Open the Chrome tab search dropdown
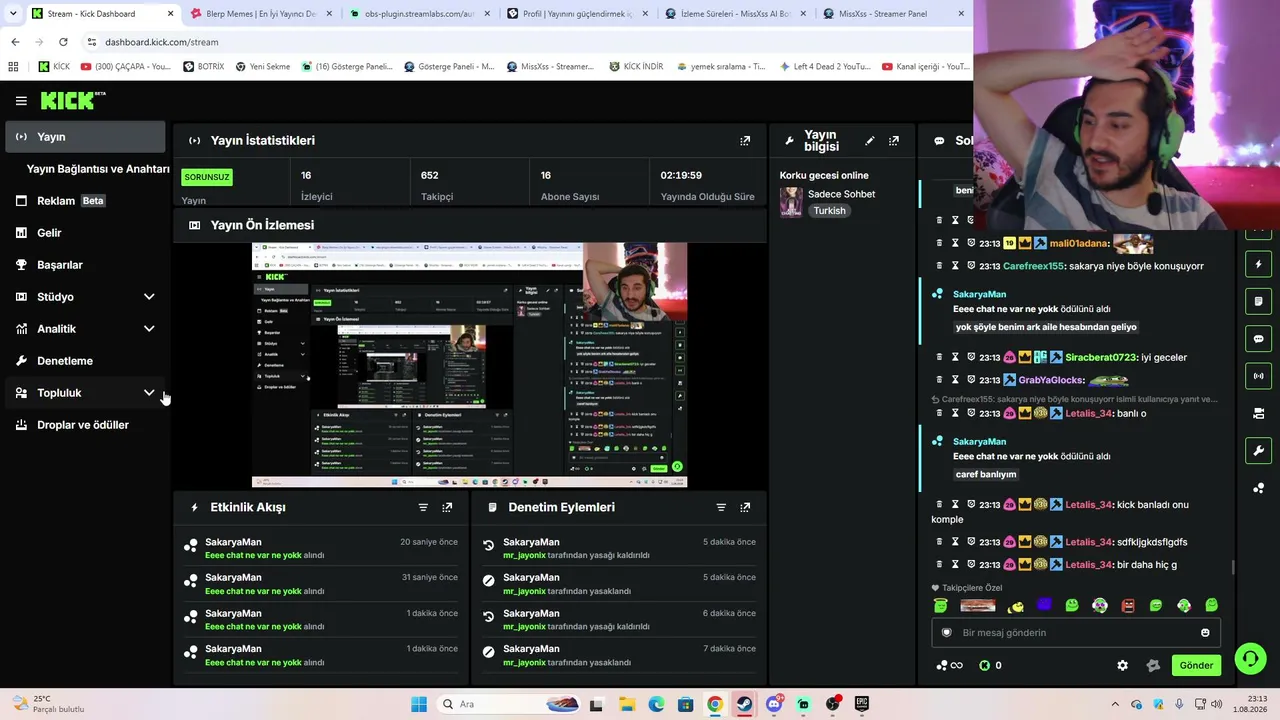The image size is (1280, 720). (13, 14)
